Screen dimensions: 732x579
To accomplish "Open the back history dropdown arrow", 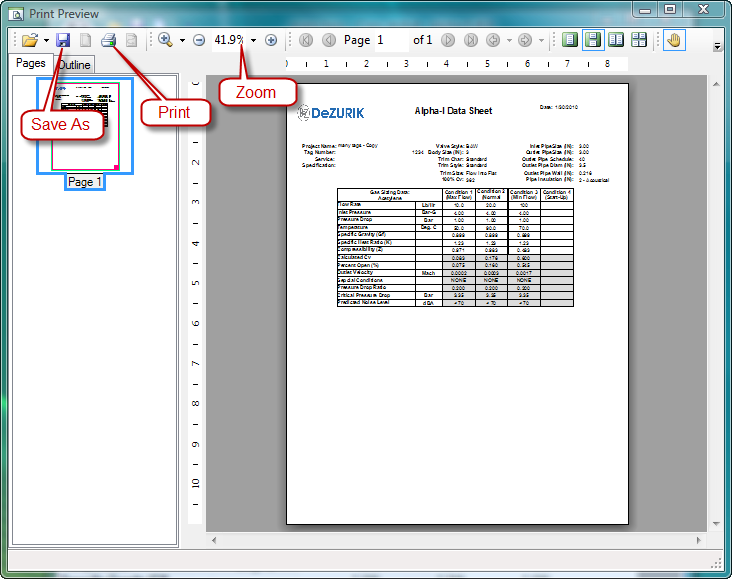I will pyautogui.click(x=509, y=41).
